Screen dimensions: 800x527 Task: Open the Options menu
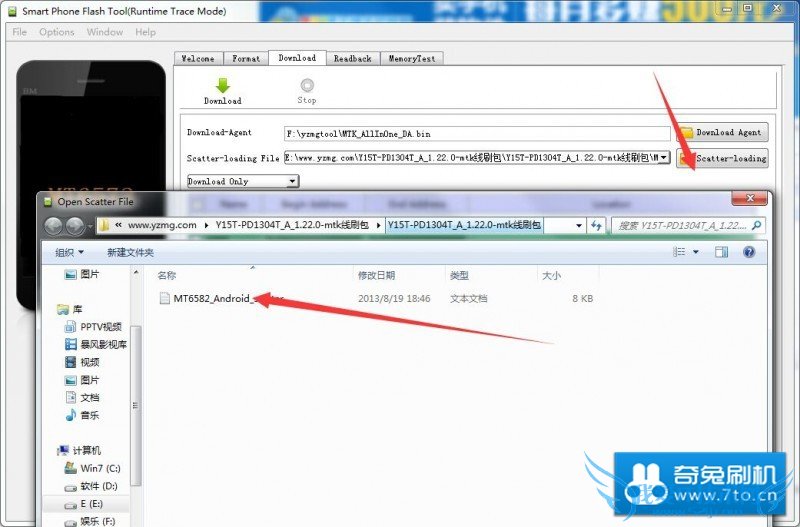coord(57,32)
